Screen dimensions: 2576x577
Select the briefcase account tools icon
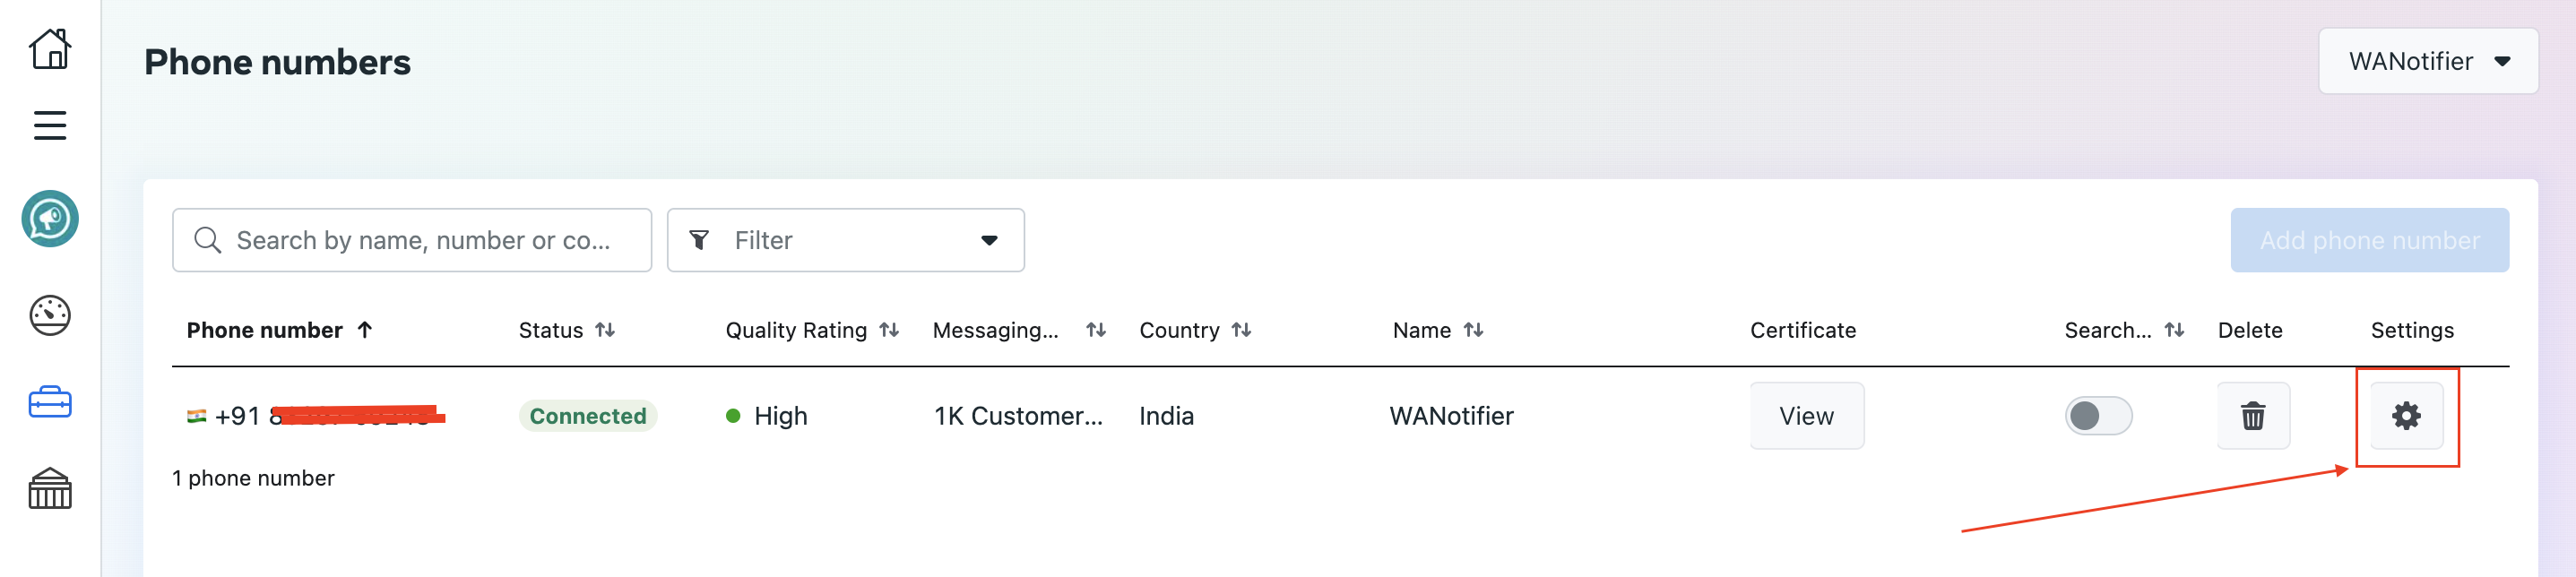point(49,402)
